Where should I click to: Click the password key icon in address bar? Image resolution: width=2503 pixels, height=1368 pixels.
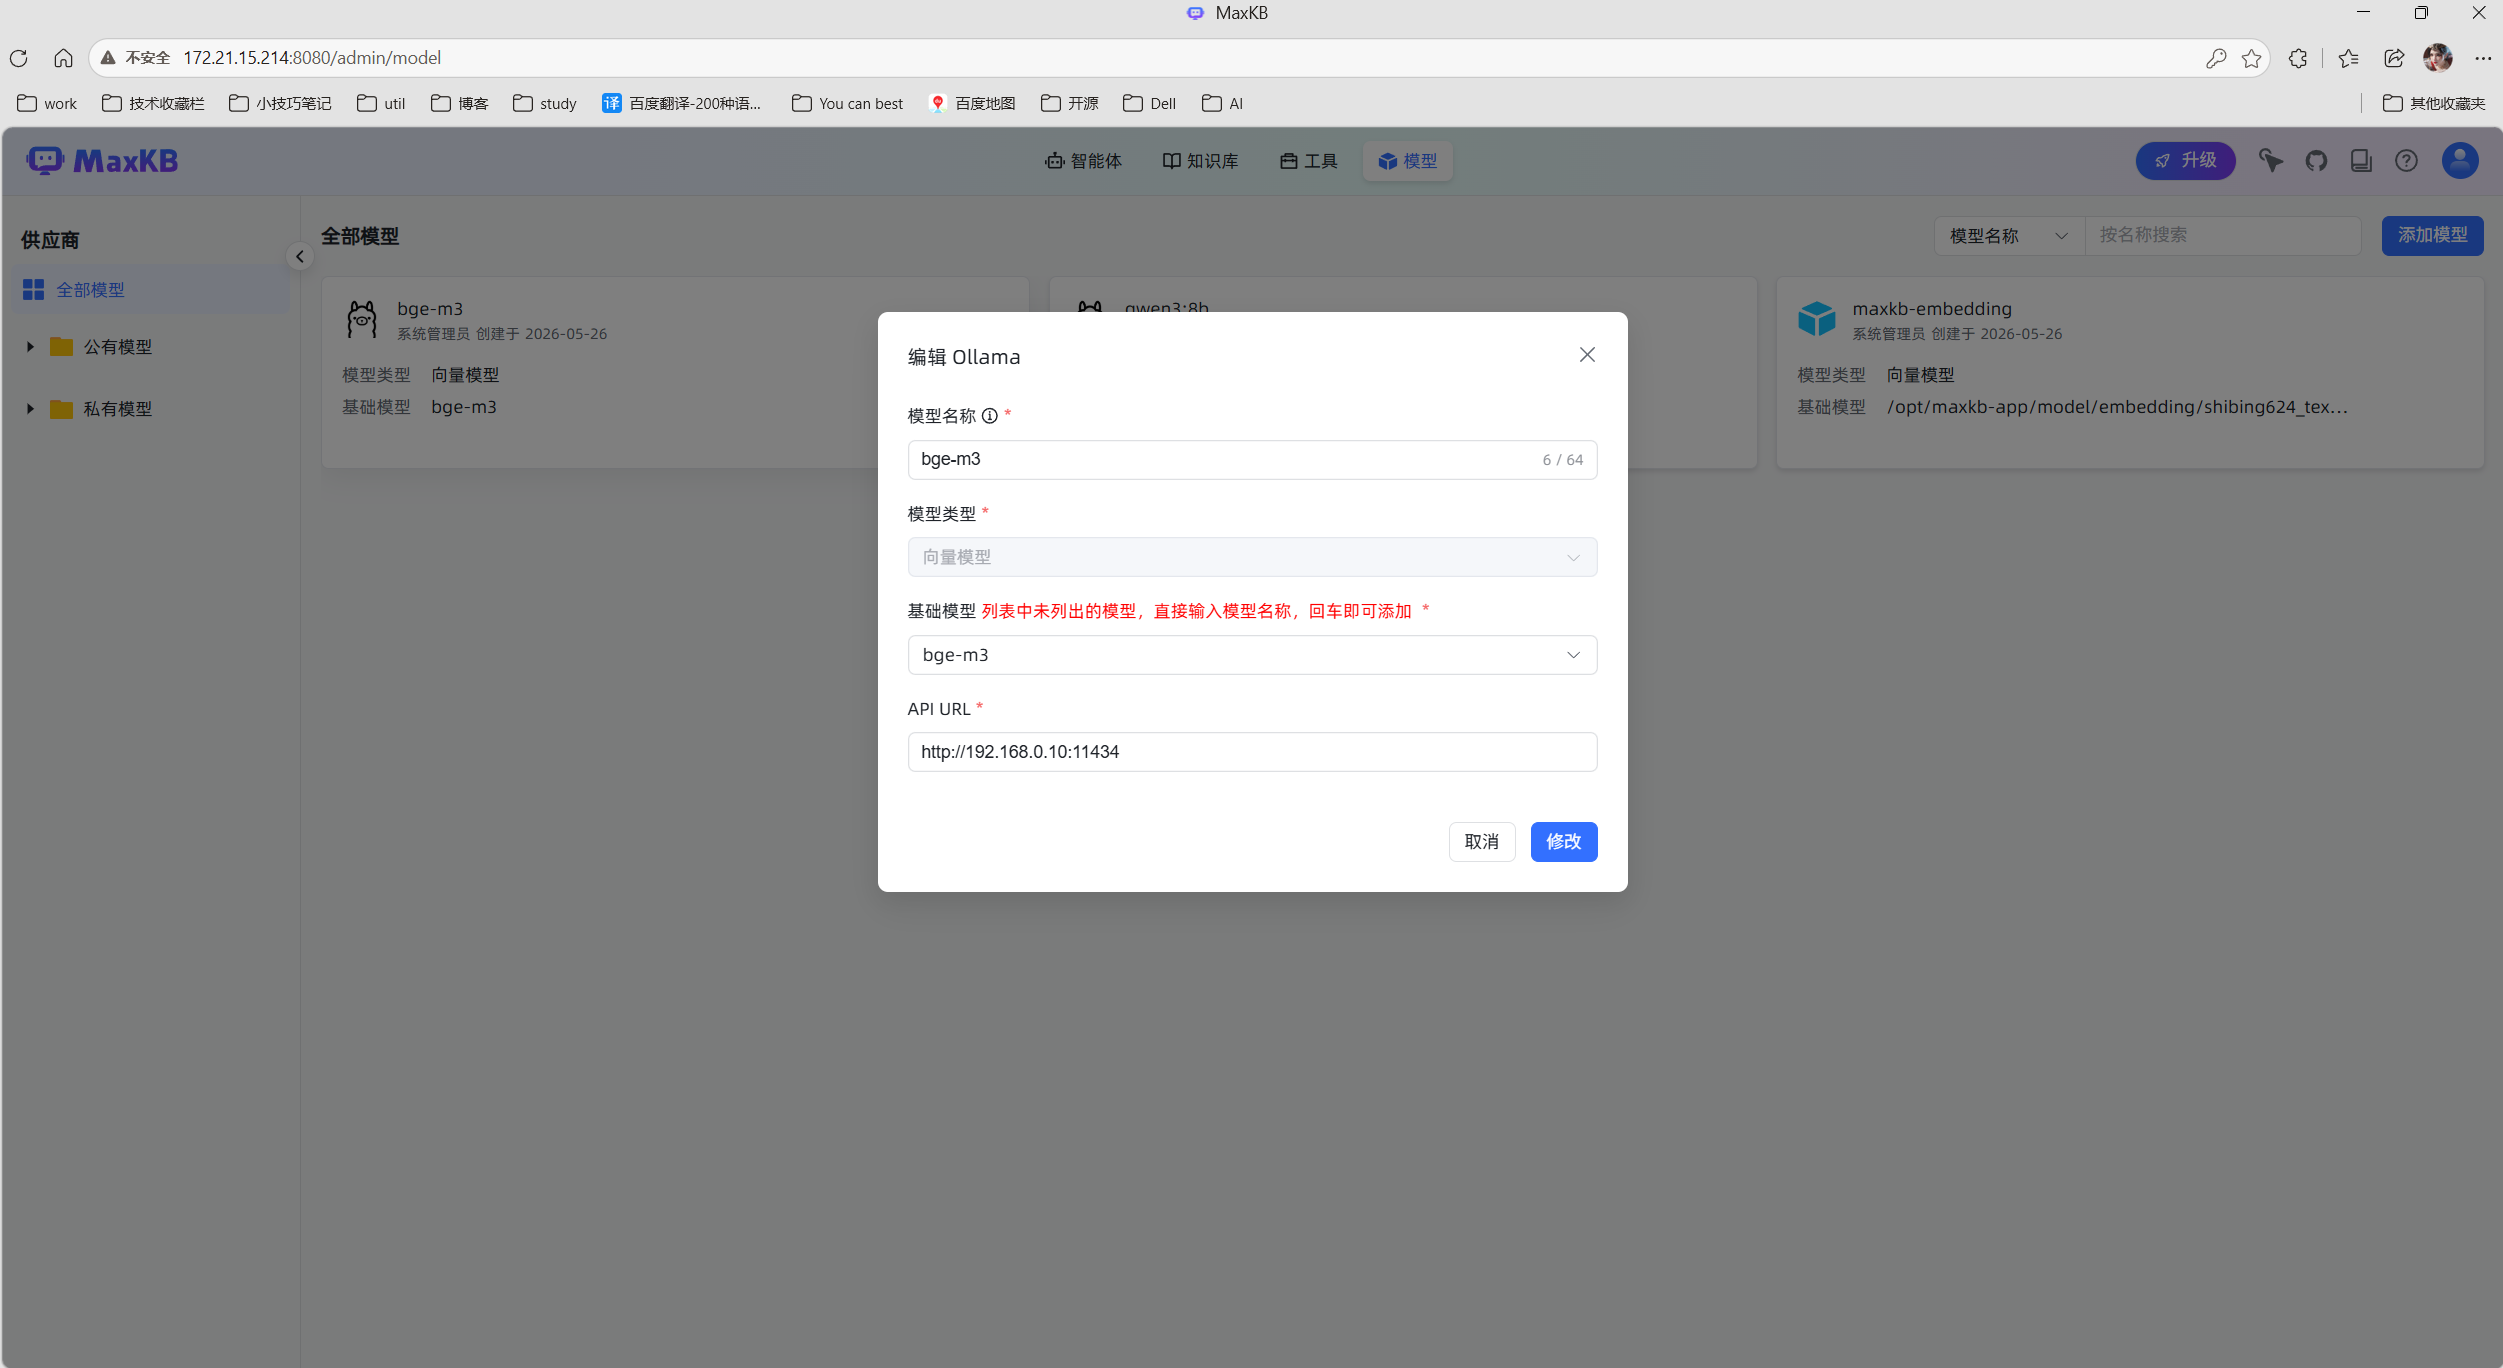pos(2216,58)
